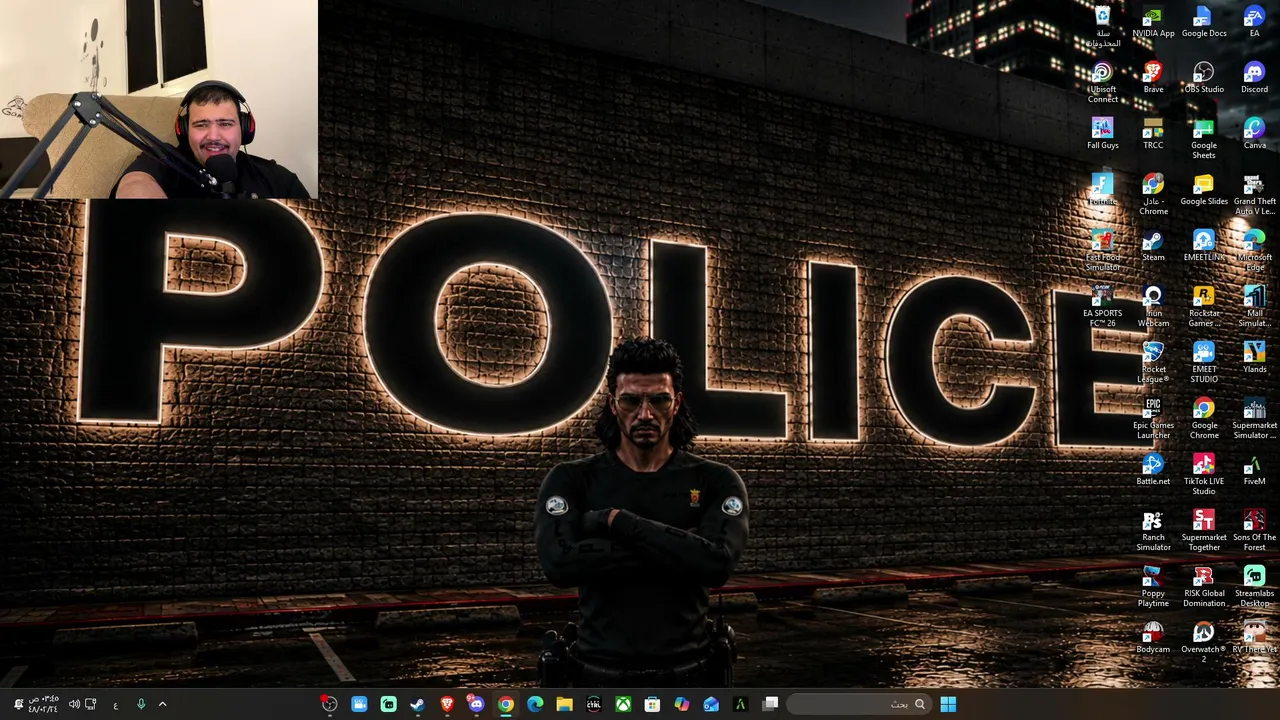Select the Google Docs desktop shortcut
Screen dimensions: 1280x720
pos(1204,22)
